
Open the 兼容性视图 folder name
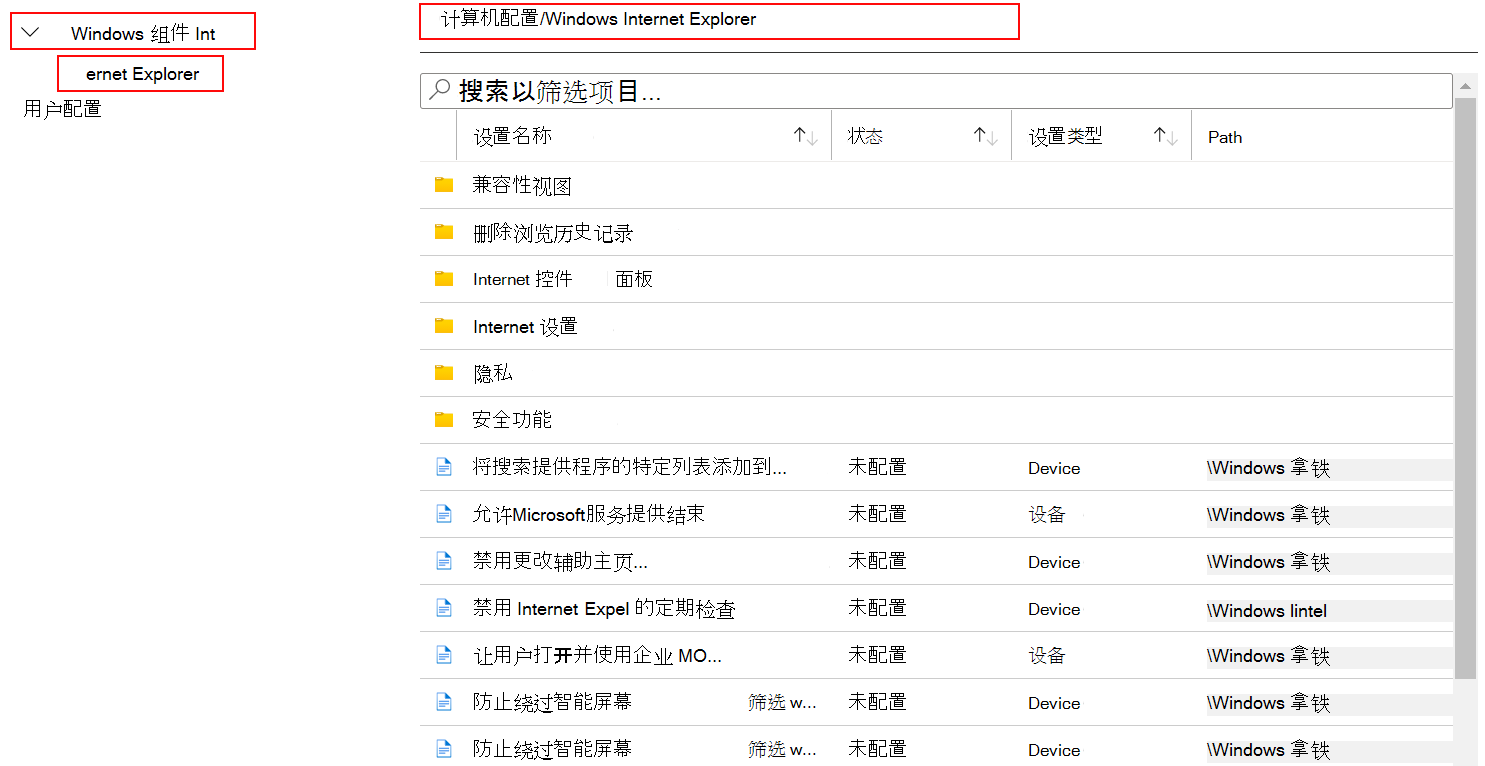tap(522, 186)
